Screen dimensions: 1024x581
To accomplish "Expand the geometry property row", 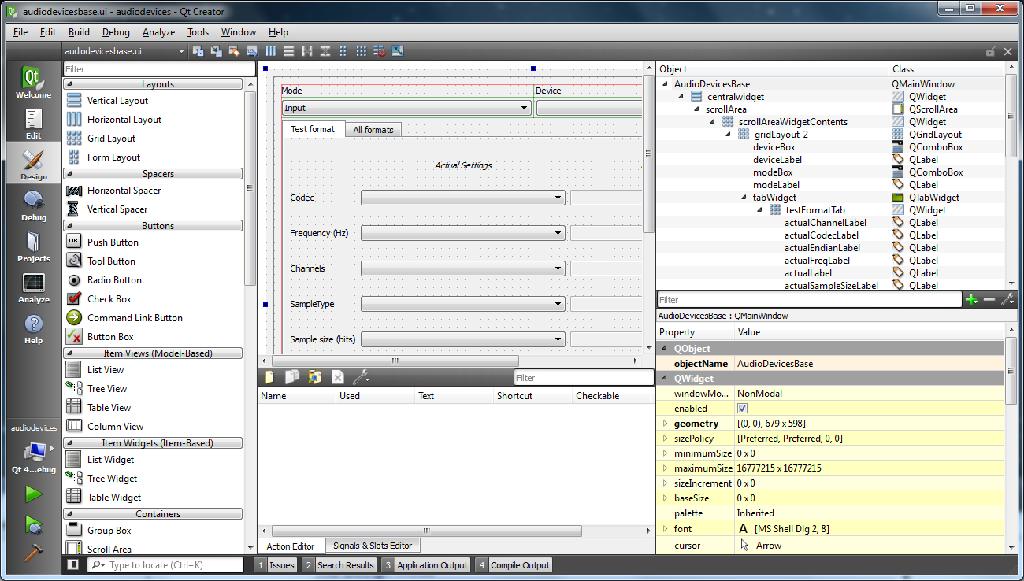I will [665, 424].
